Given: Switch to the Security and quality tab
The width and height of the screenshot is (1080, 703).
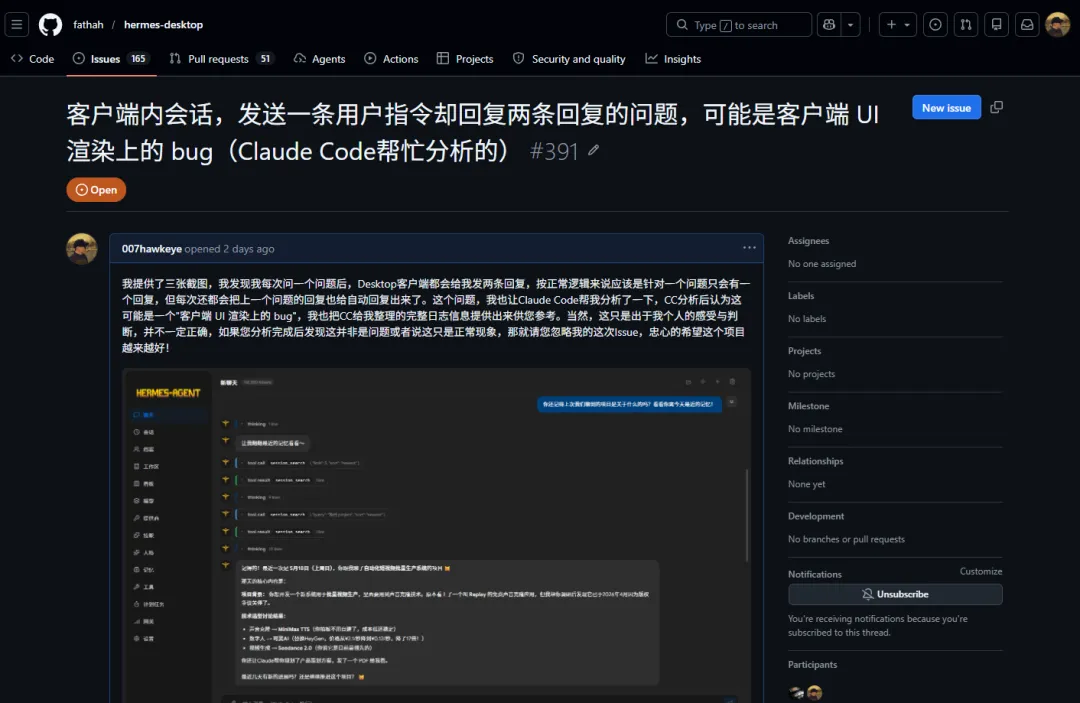Looking at the screenshot, I should (x=569, y=59).
